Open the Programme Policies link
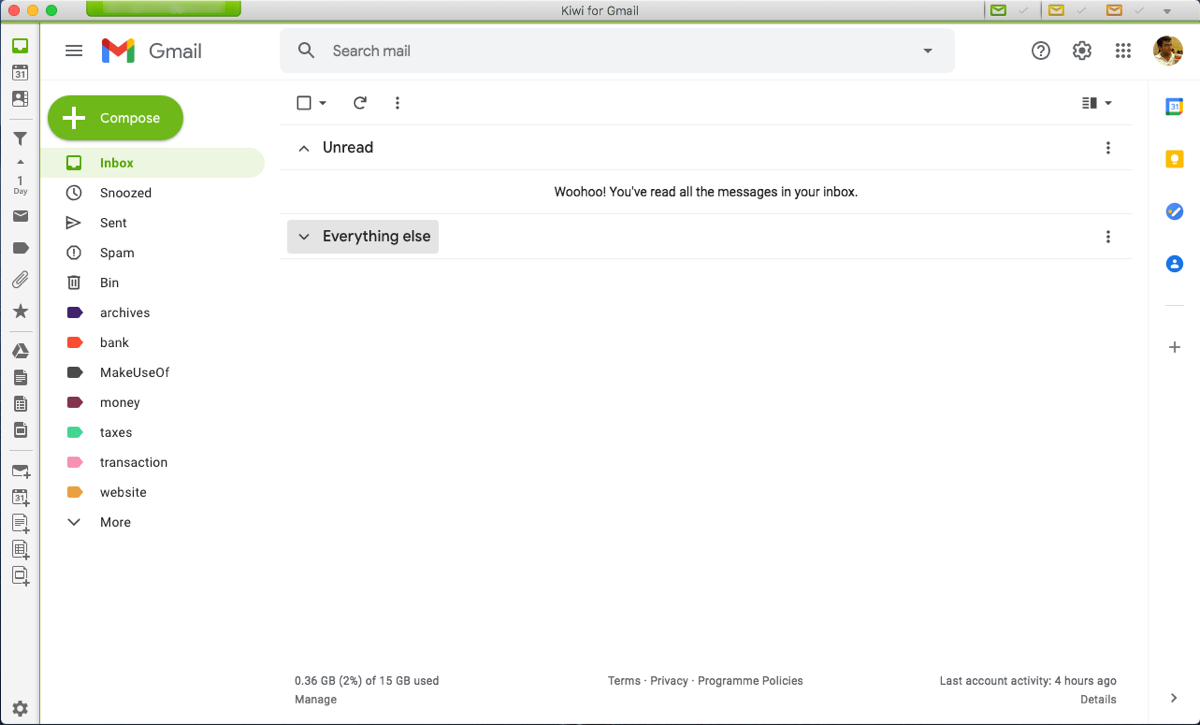The height and width of the screenshot is (725, 1200). click(750, 680)
